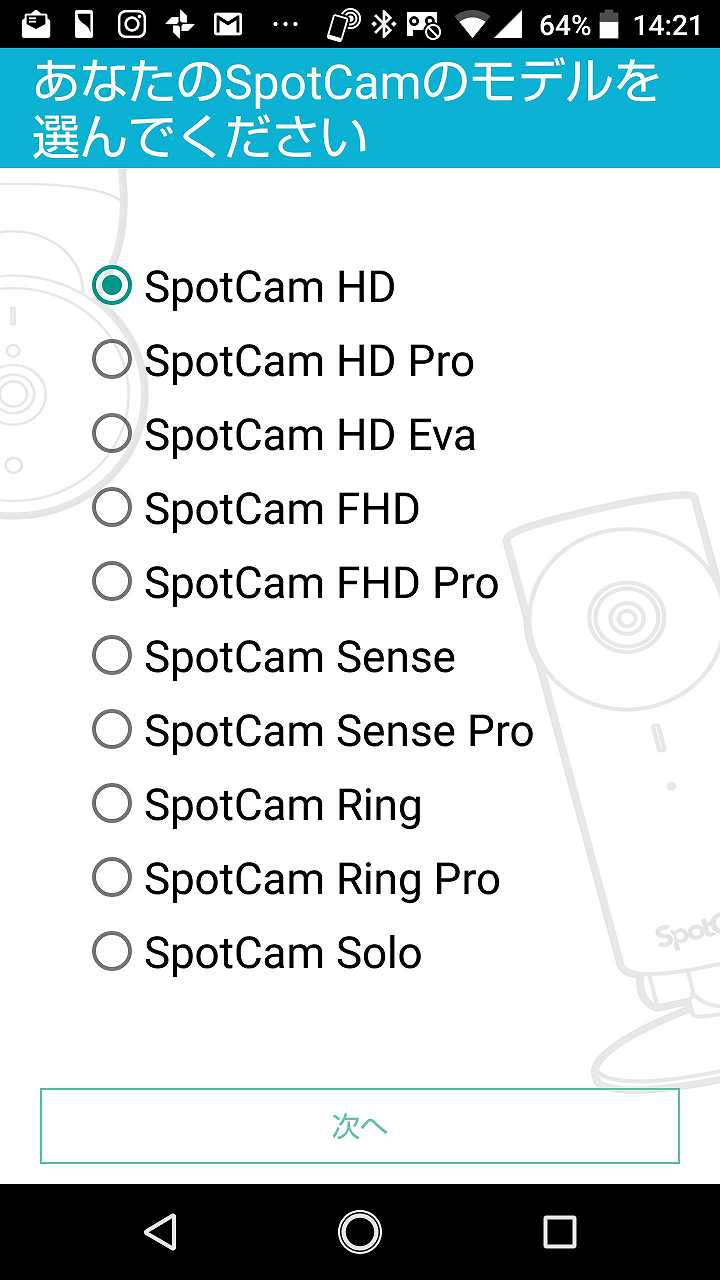Image resolution: width=720 pixels, height=1280 pixels.
Task: Choose SpotCam Ring Pro model
Action: 112,878
